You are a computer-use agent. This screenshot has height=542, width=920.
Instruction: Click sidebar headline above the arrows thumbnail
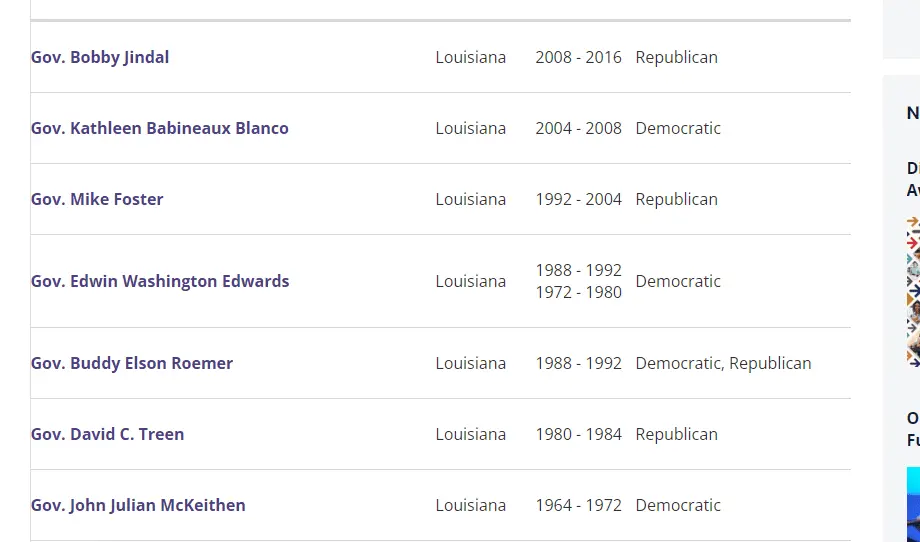[913, 179]
